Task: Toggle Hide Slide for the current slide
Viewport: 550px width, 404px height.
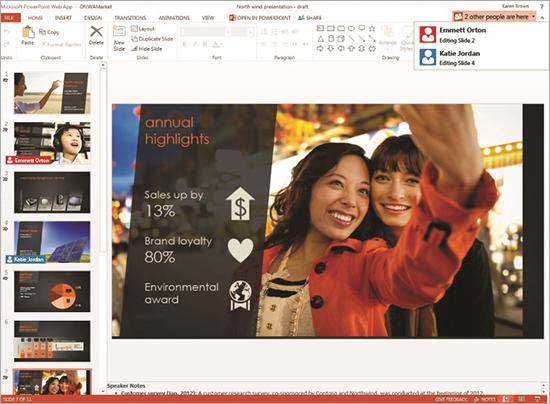Action: 147,49
